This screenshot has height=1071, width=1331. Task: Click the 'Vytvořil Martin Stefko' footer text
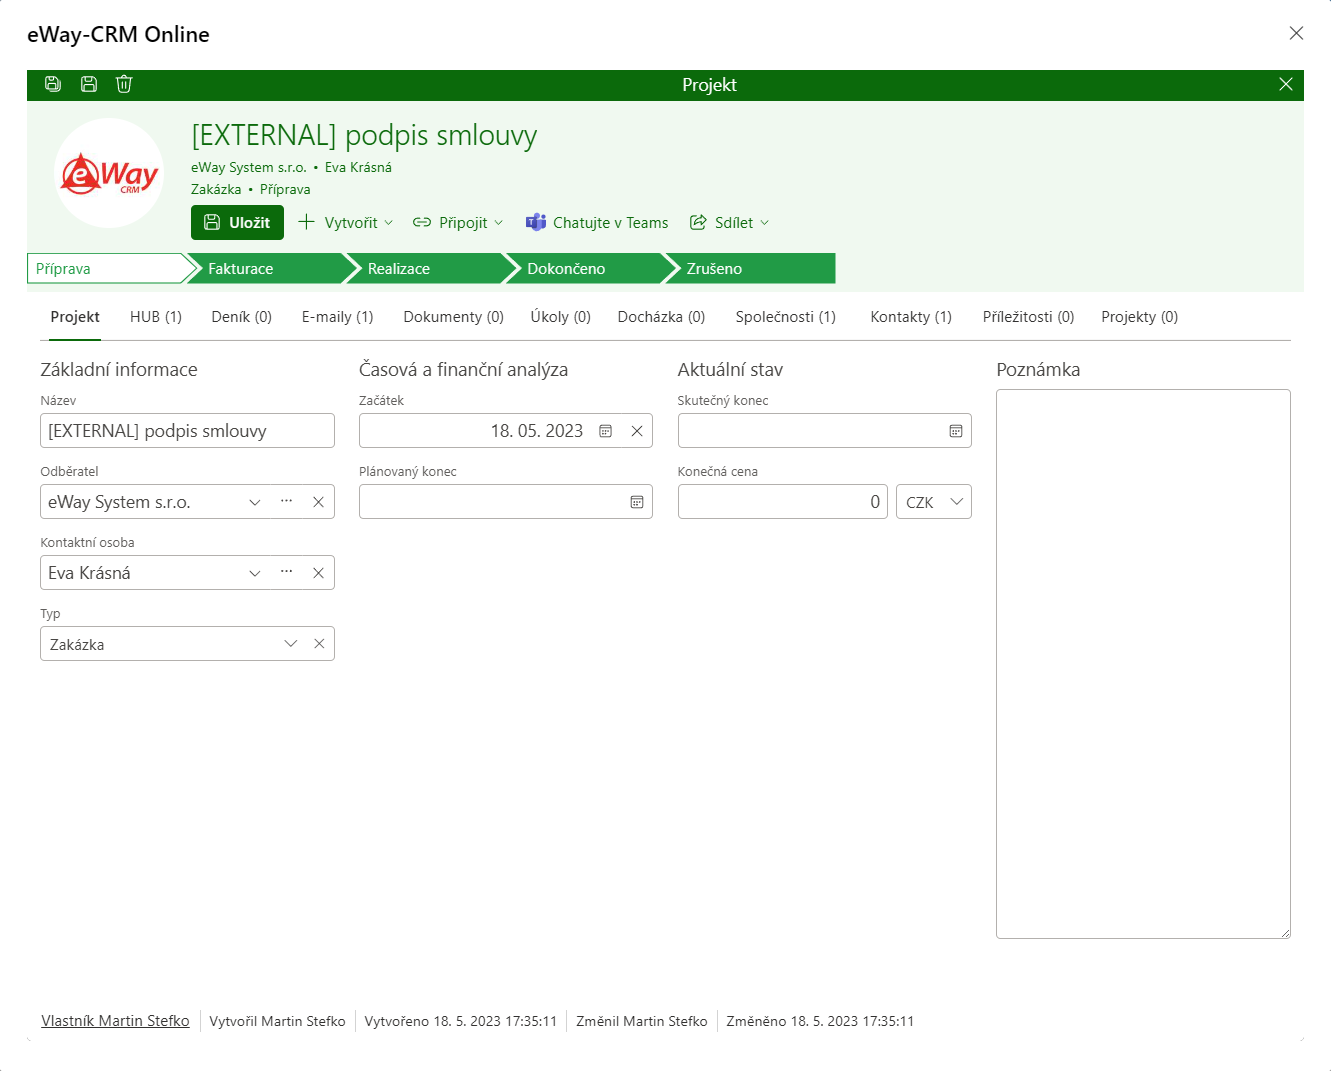(277, 1021)
